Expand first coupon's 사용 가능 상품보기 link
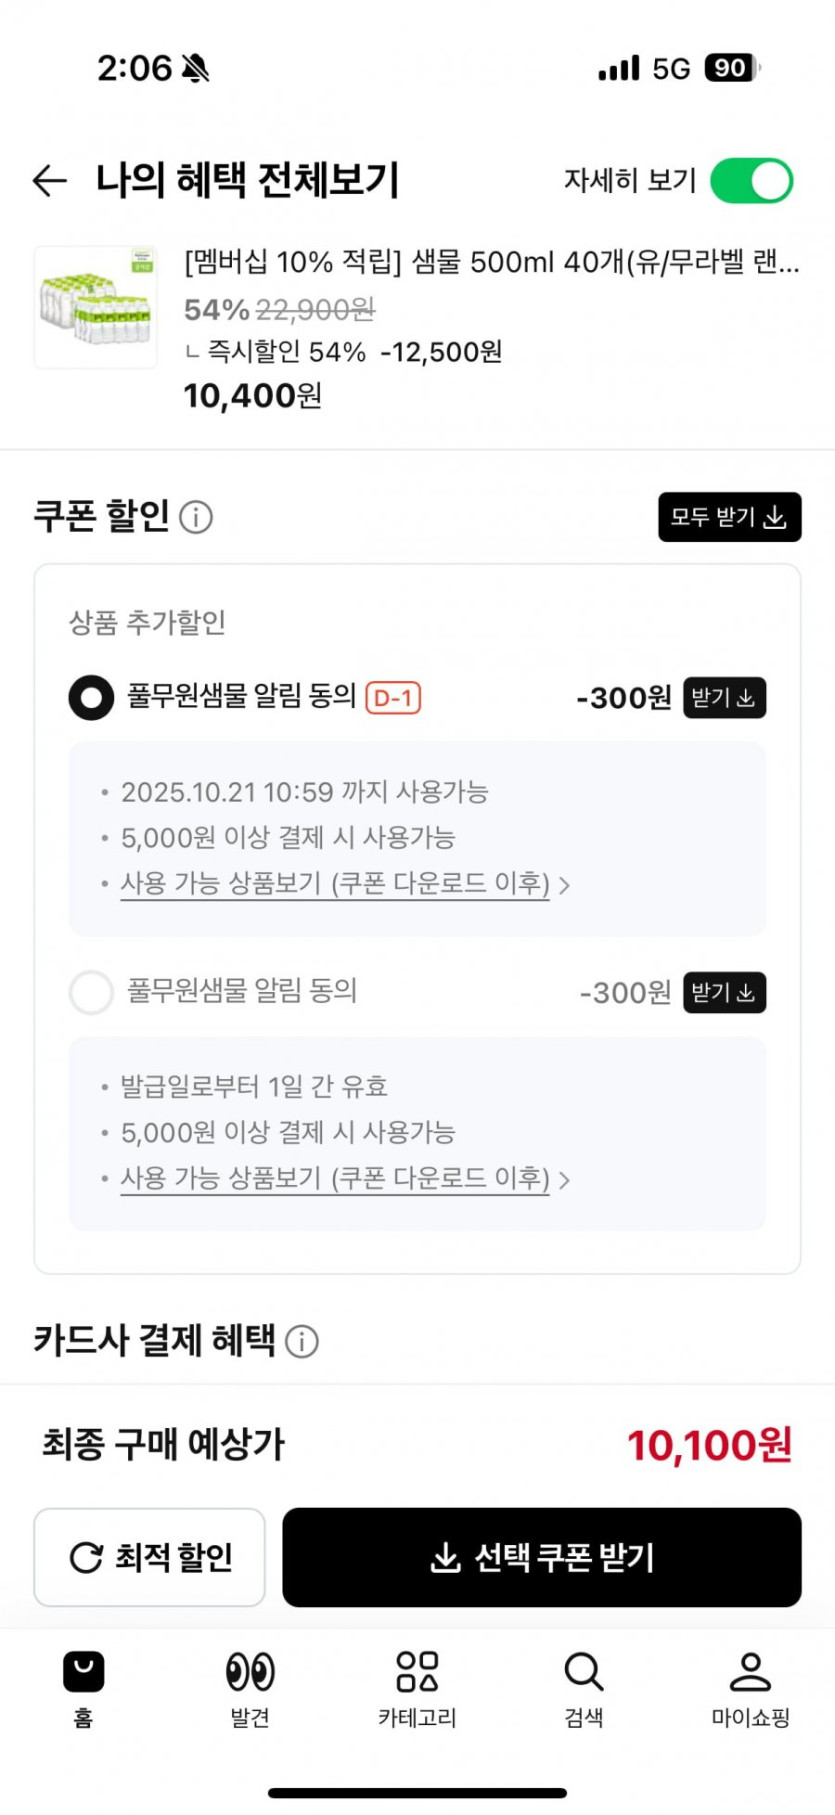Image resolution: width=835 pixels, height=1815 pixels. (x=344, y=884)
